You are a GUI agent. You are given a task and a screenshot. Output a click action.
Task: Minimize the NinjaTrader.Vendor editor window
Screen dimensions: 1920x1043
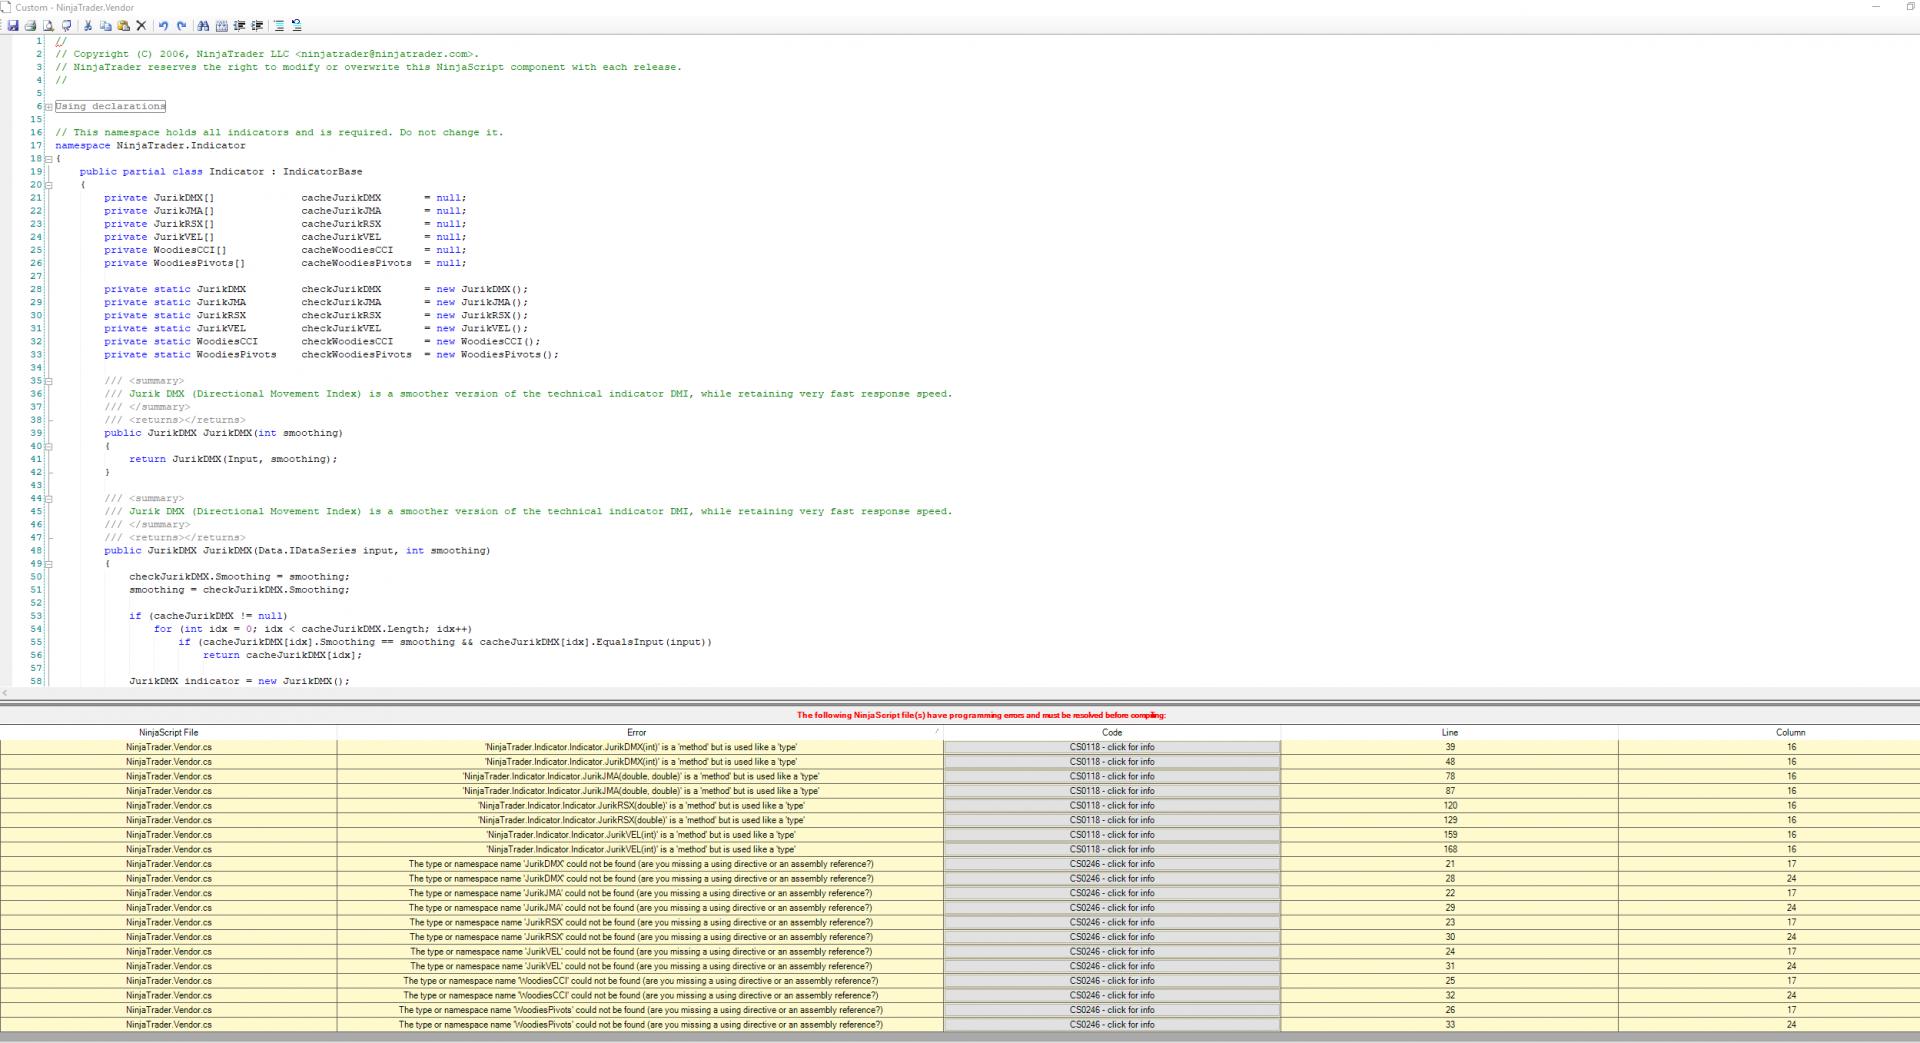point(1876,7)
